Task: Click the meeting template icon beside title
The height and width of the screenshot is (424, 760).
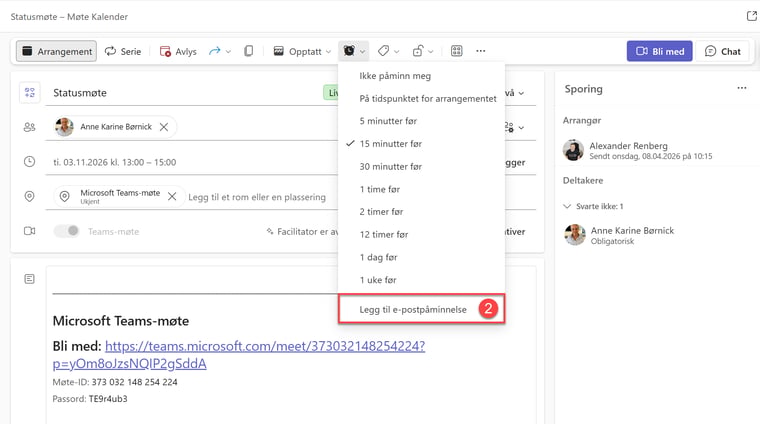Action: [x=30, y=93]
